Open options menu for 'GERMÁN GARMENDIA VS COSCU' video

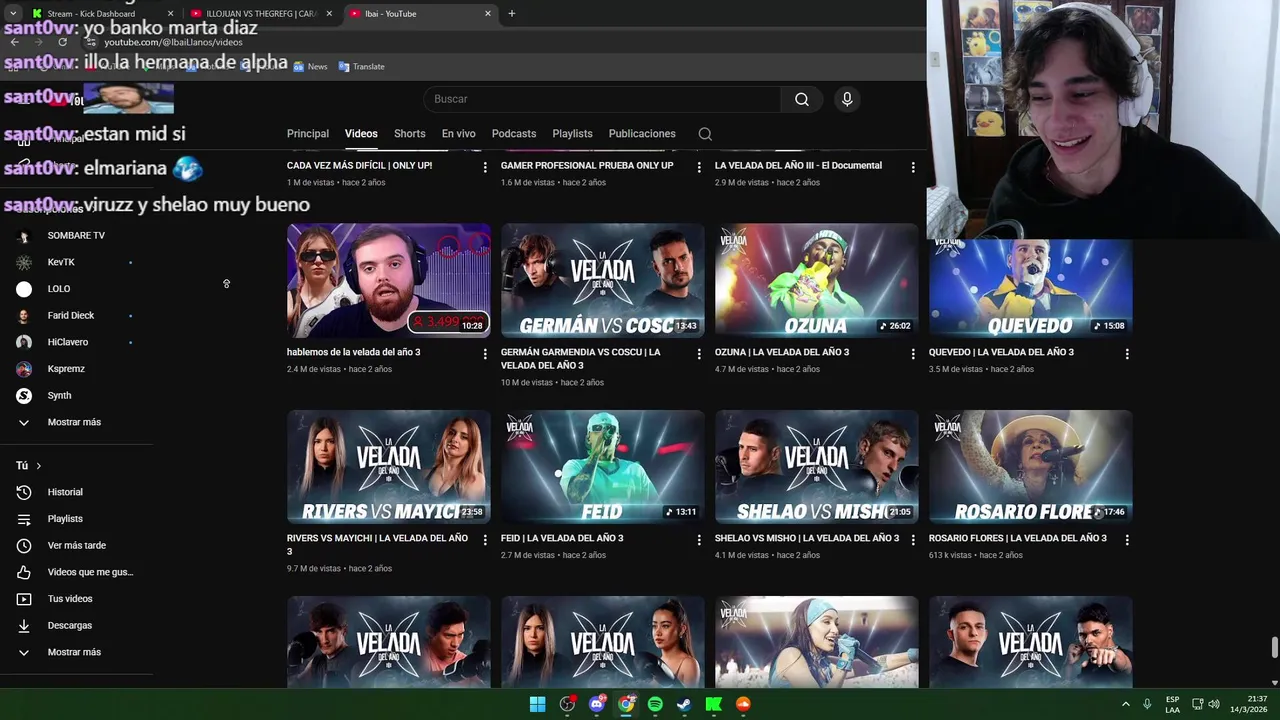(x=699, y=354)
